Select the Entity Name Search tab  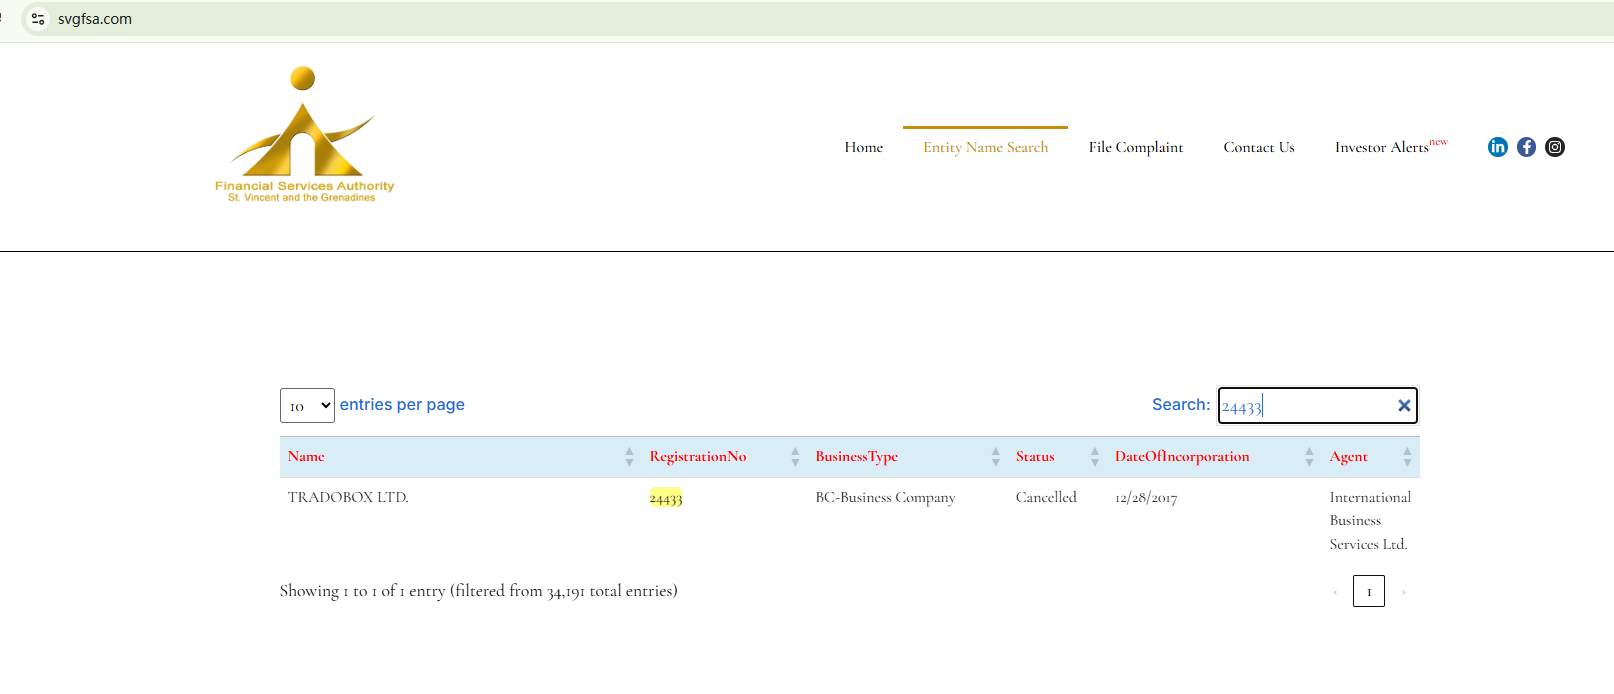985,147
